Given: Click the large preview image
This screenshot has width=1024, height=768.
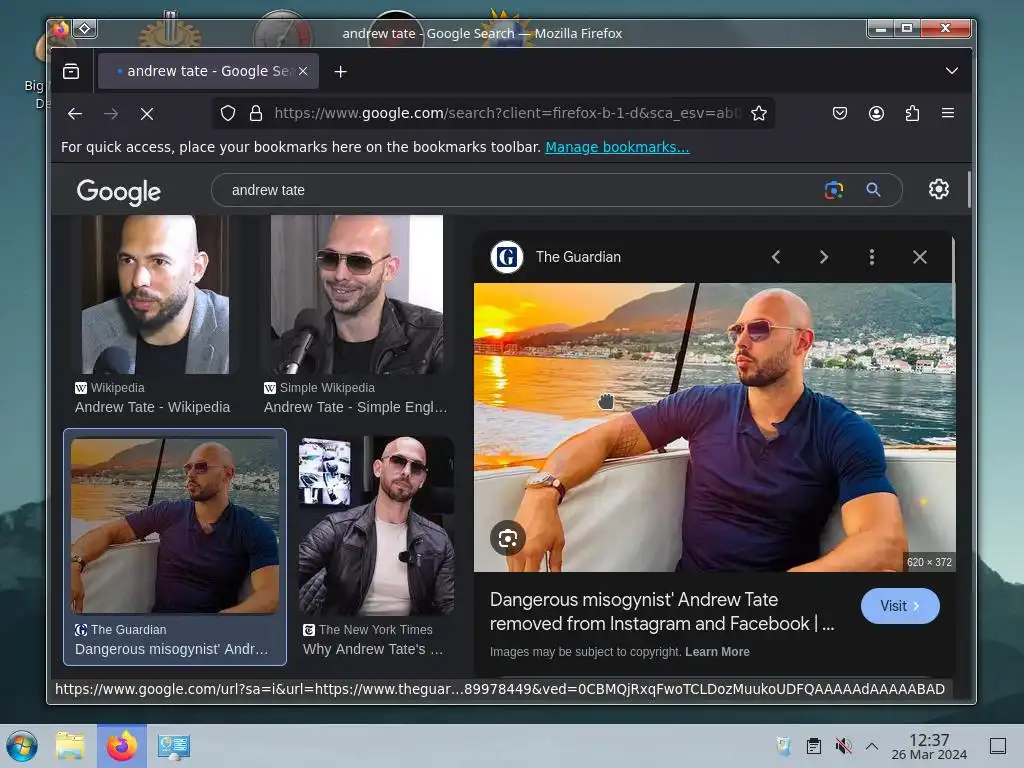Looking at the screenshot, I should (x=714, y=427).
